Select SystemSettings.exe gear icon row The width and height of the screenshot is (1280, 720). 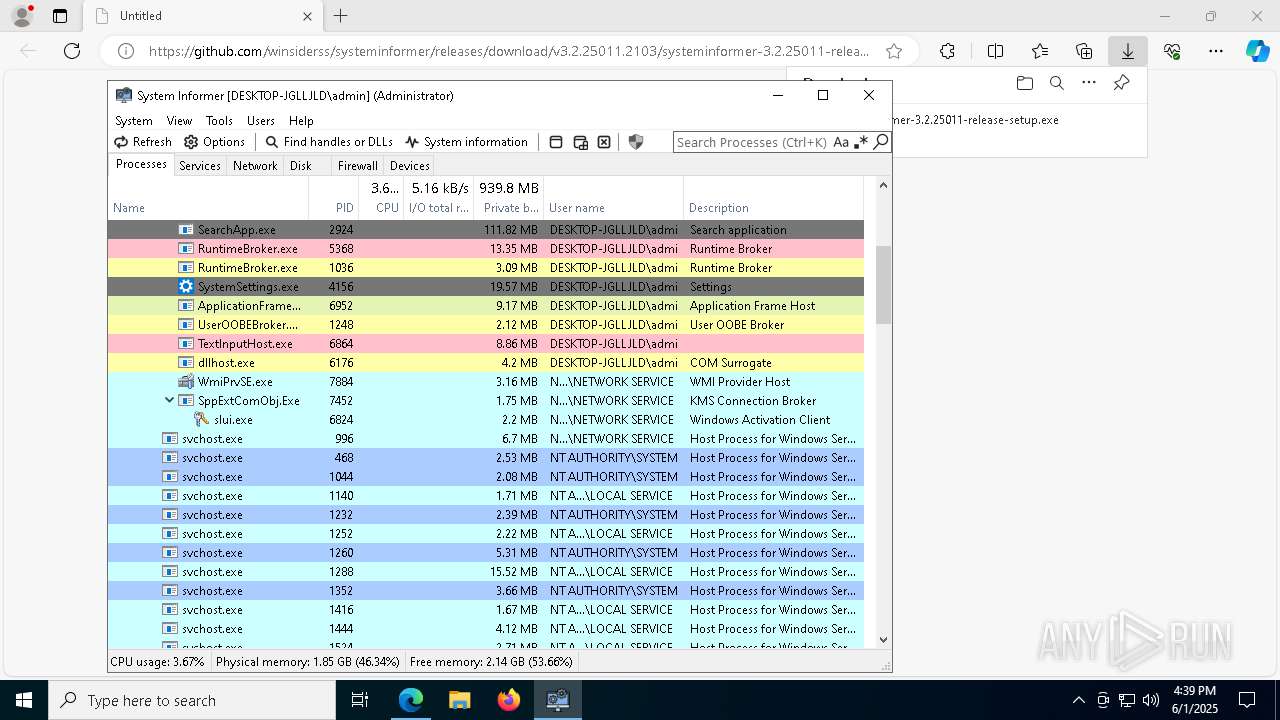coord(486,287)
